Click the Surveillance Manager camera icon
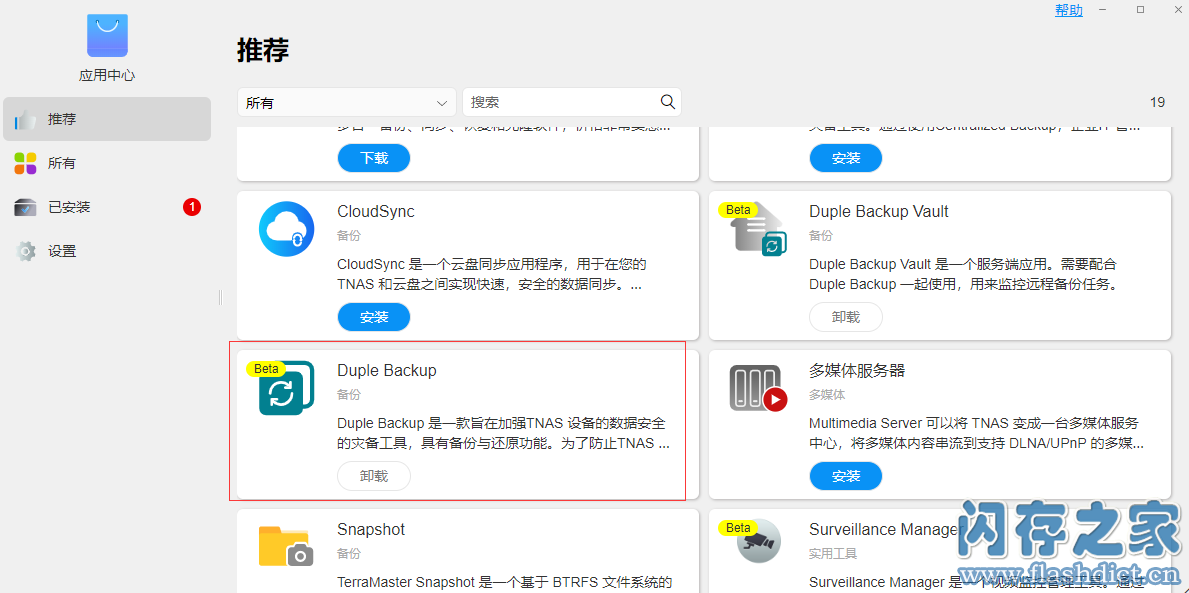Image resolution: width=1189 pixels, height=593 pixels. (x=759, y=541)
